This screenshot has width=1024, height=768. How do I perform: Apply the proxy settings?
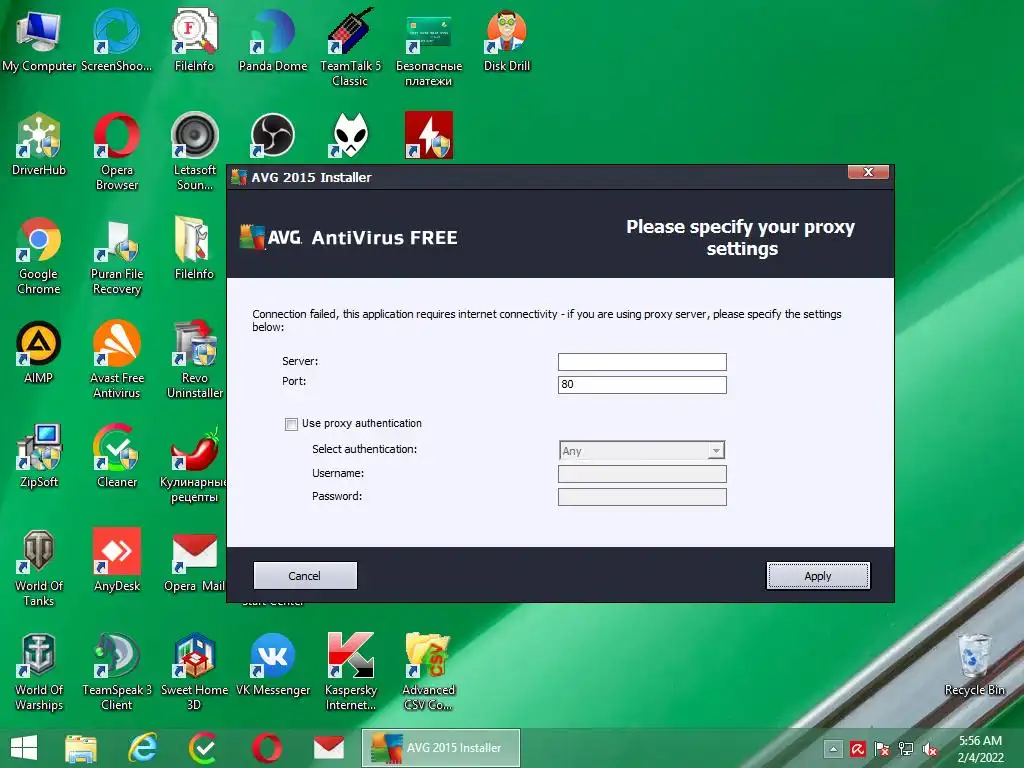click(818, 576)
